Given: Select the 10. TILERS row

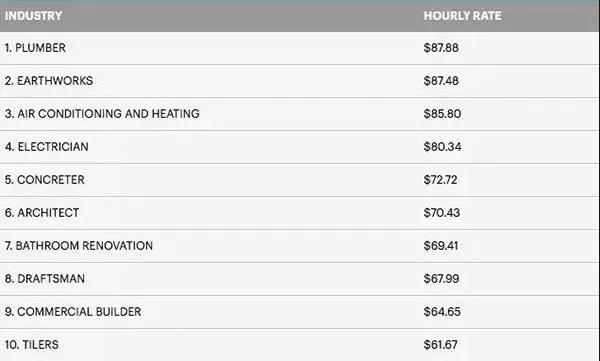Looking at the screenshot, I should point(300,345).
